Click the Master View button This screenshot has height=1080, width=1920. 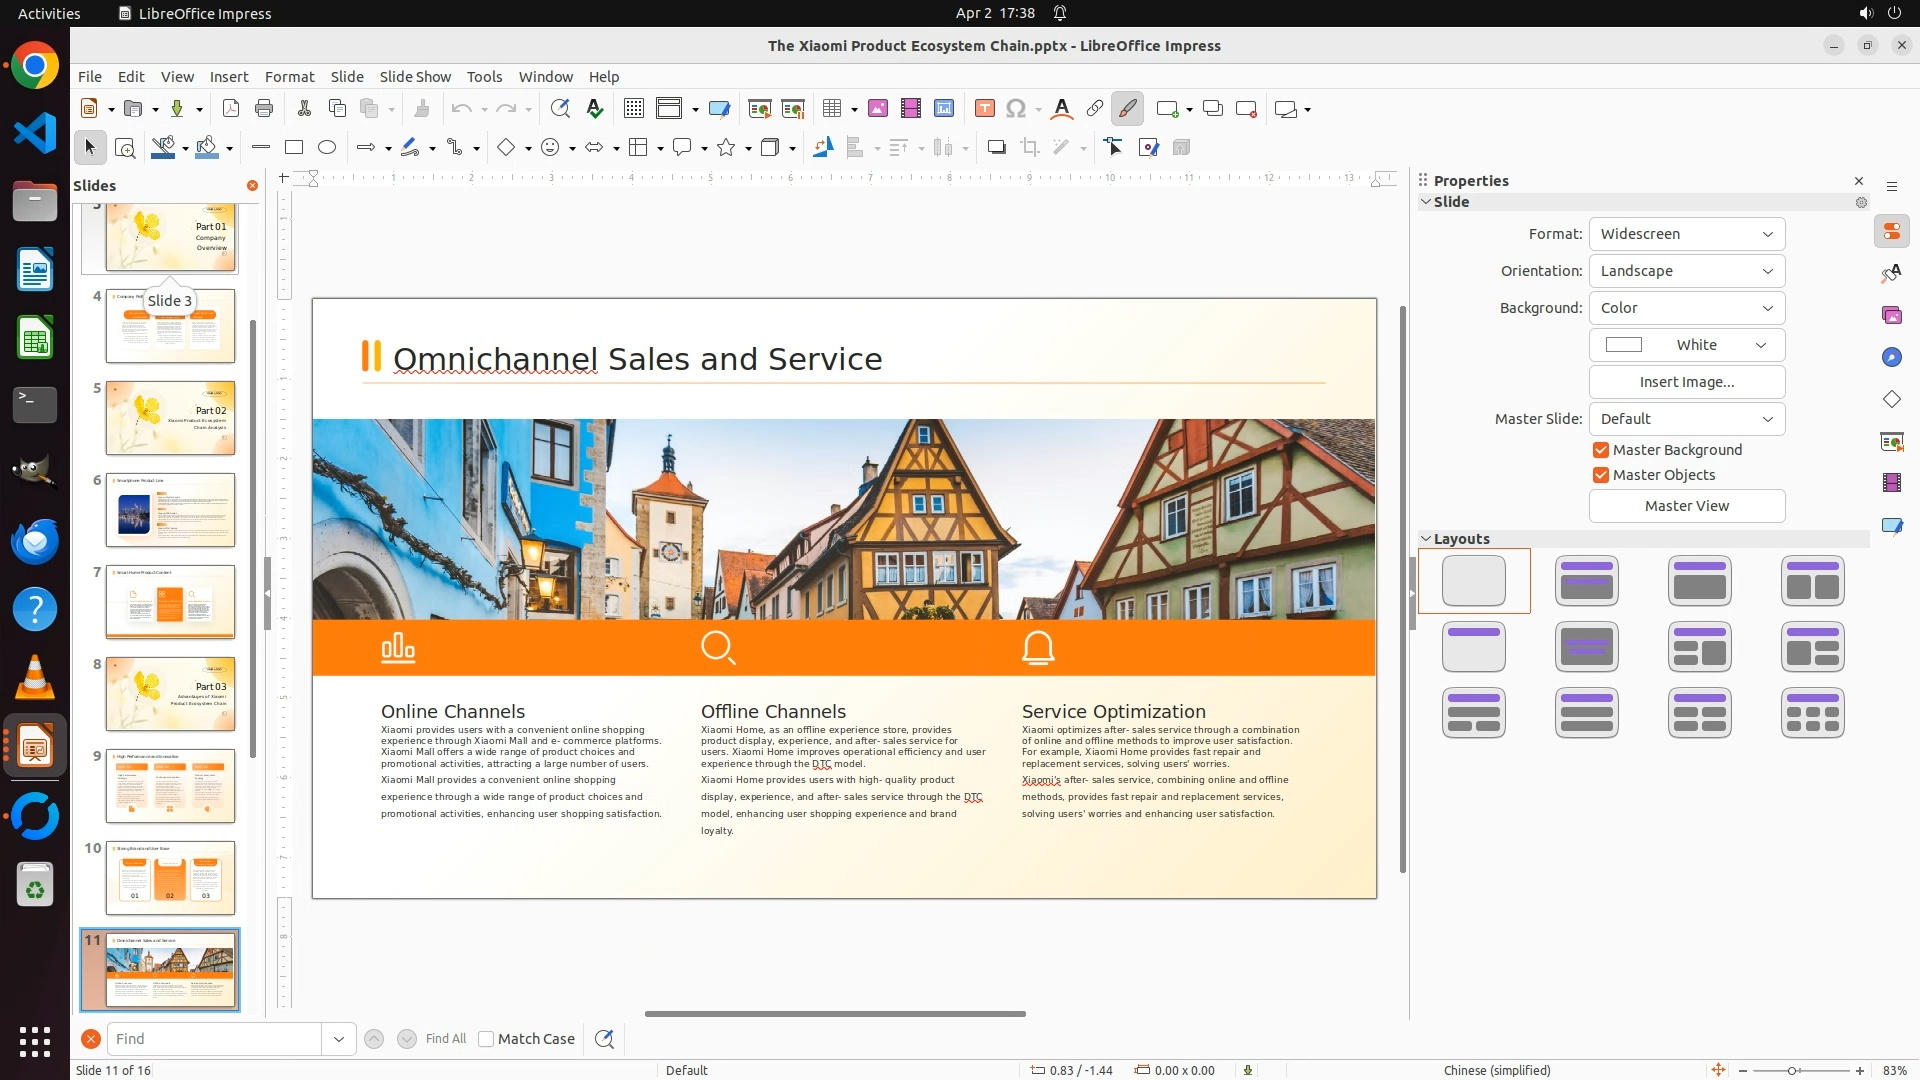click(1686, 506)
